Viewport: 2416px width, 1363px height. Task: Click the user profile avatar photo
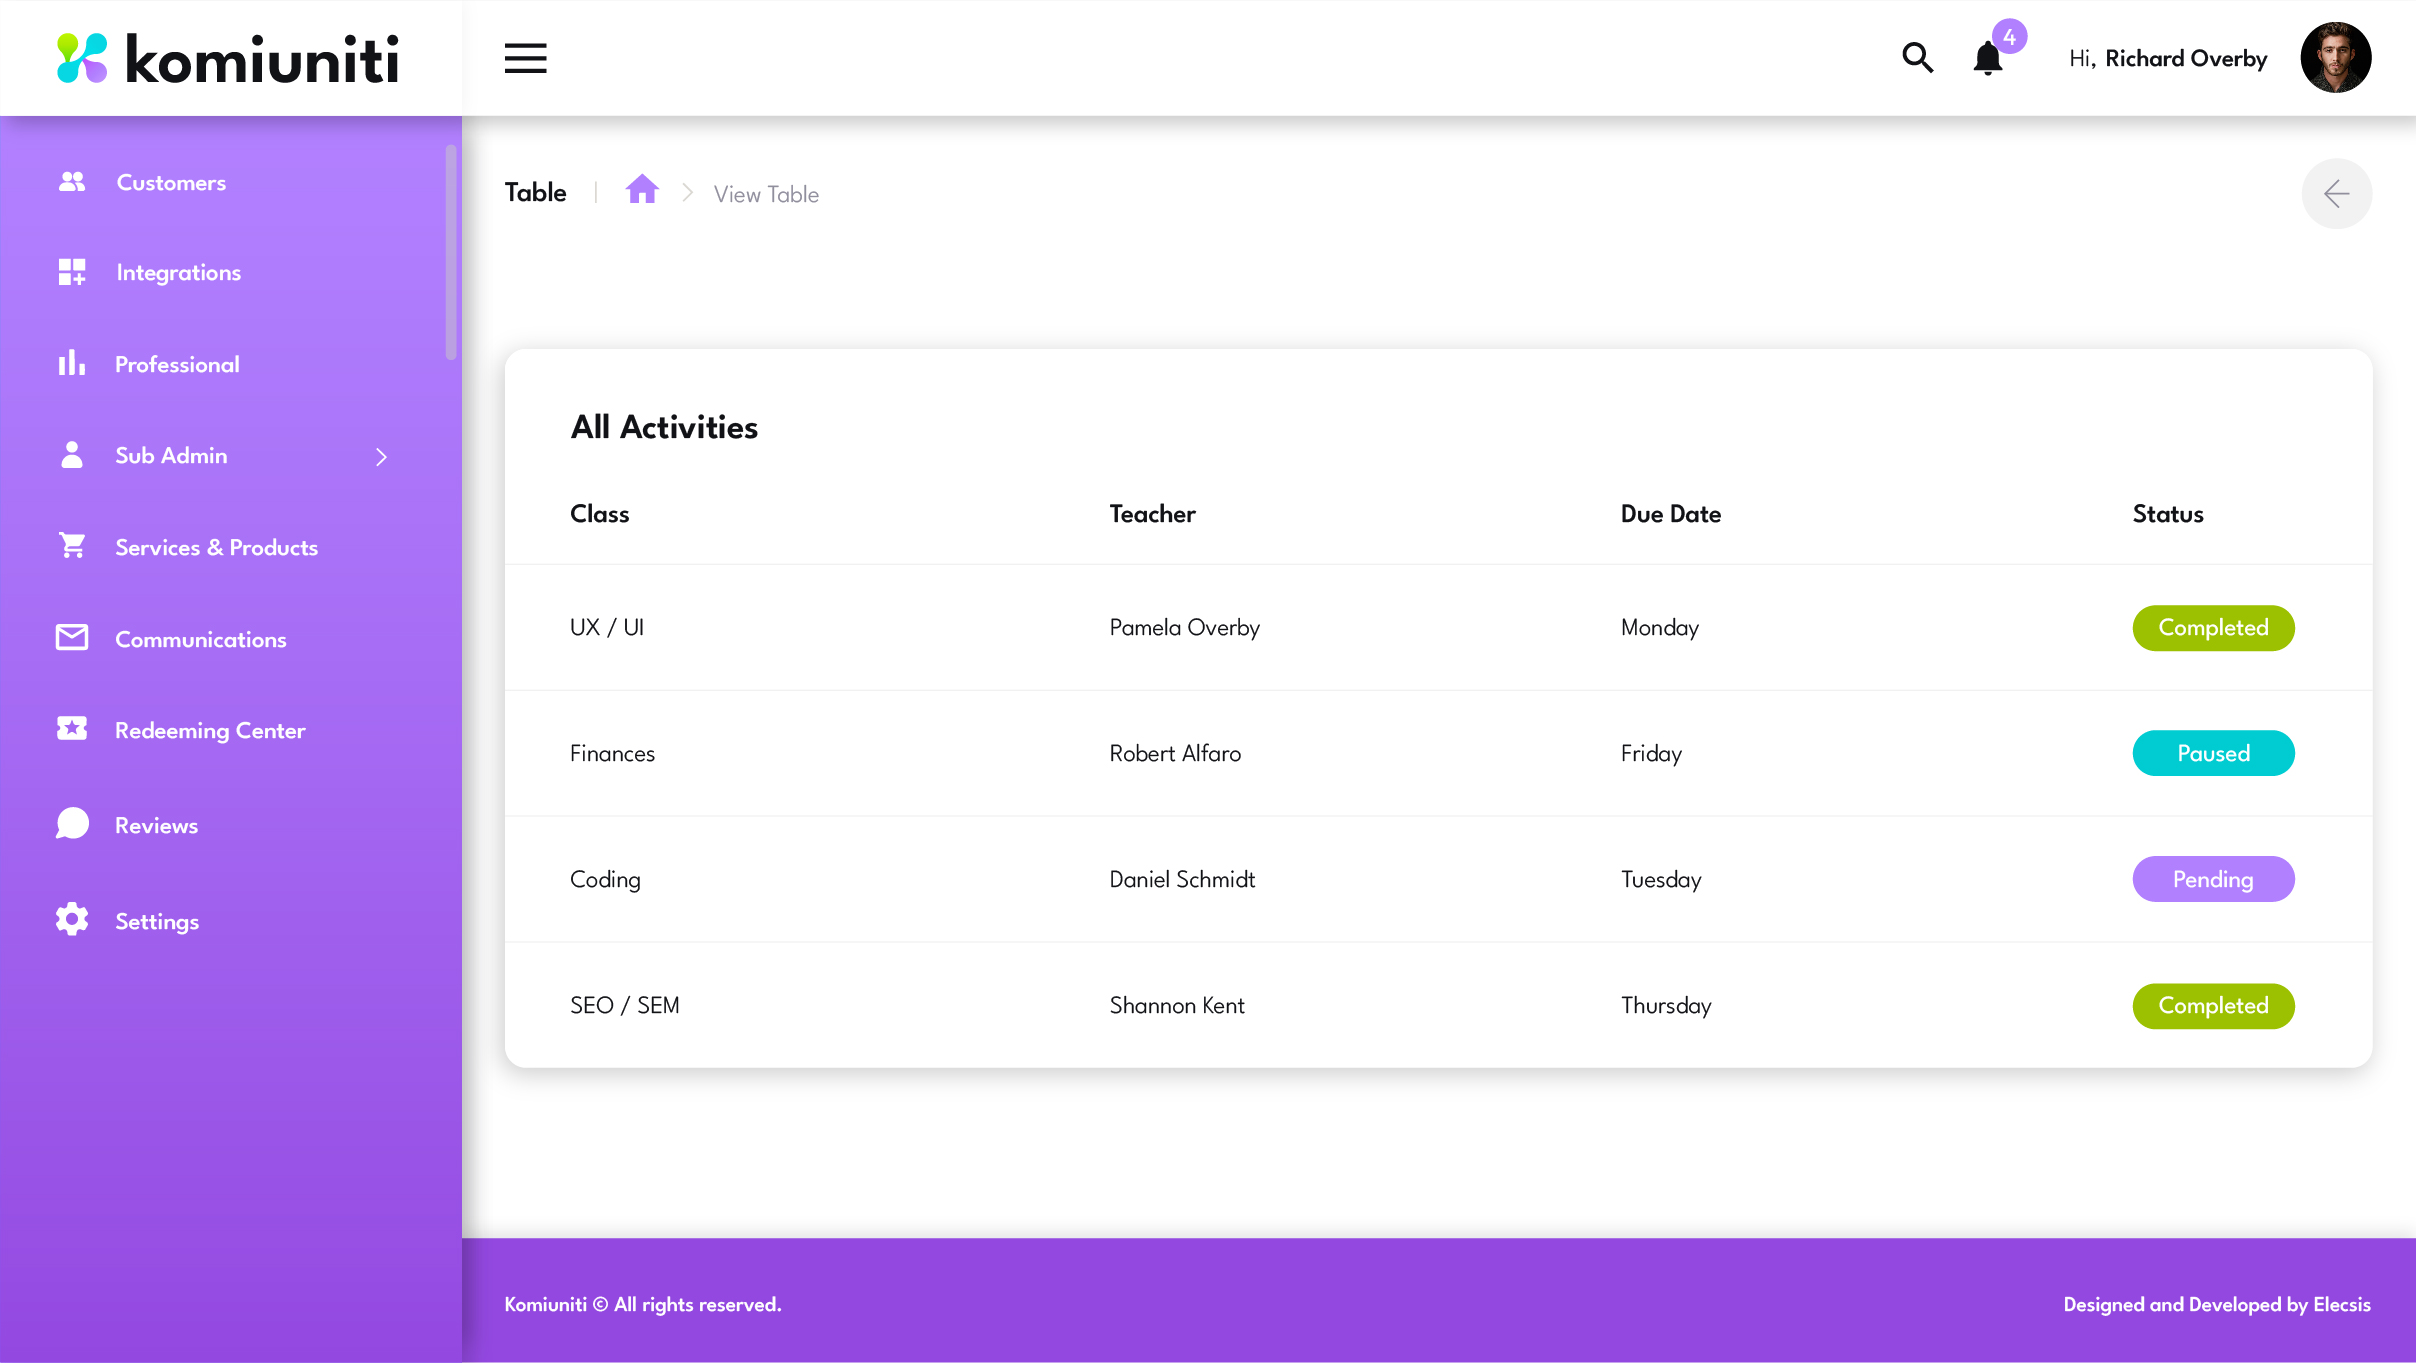(2335, 58)
